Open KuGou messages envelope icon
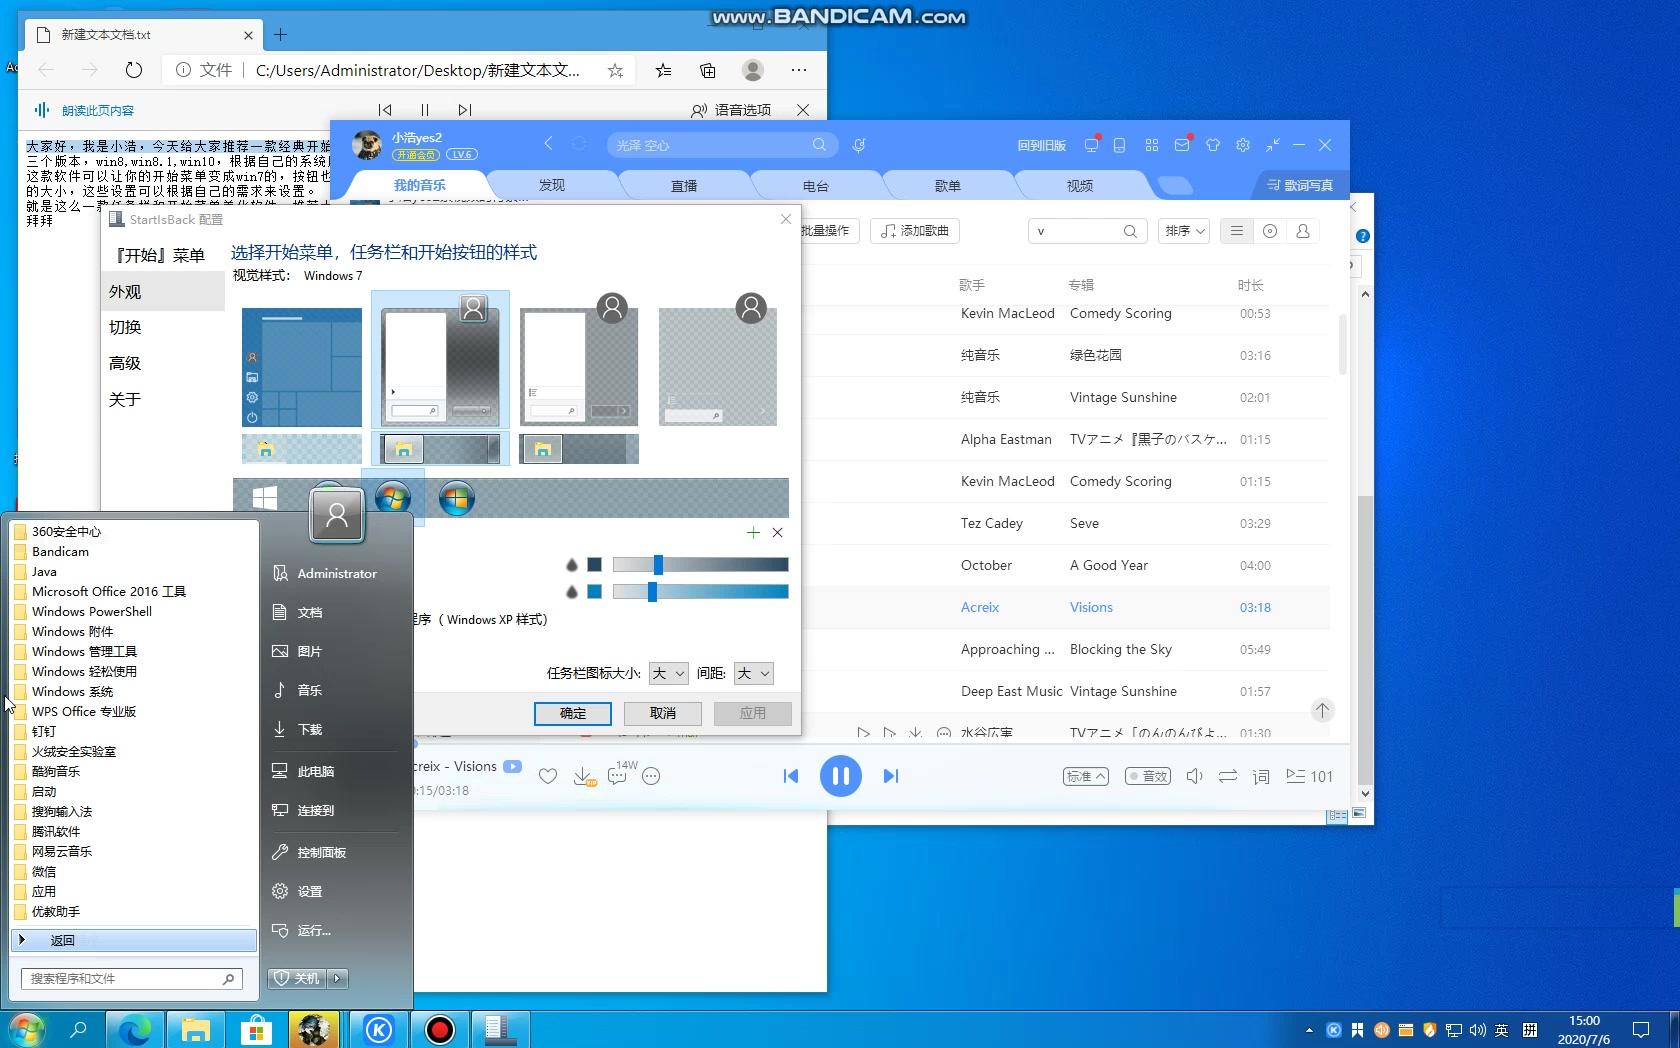This screenshot has width=1680, height=1048. coord(1182,145)
